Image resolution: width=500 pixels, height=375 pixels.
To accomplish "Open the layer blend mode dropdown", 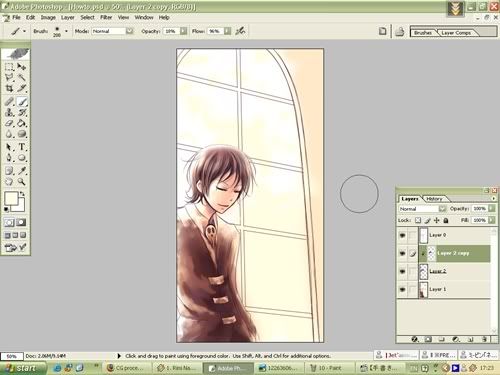I will (442, 209).
